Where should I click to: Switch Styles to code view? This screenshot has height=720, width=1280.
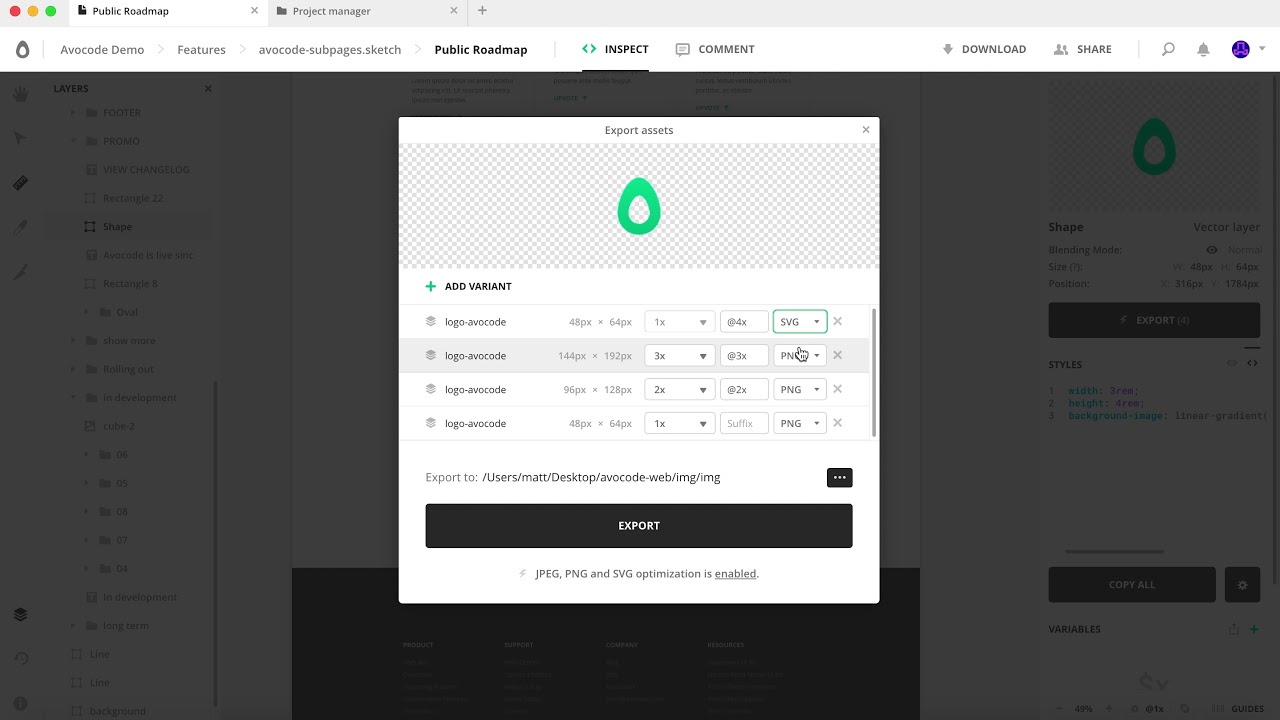(x=1252, y=363)
